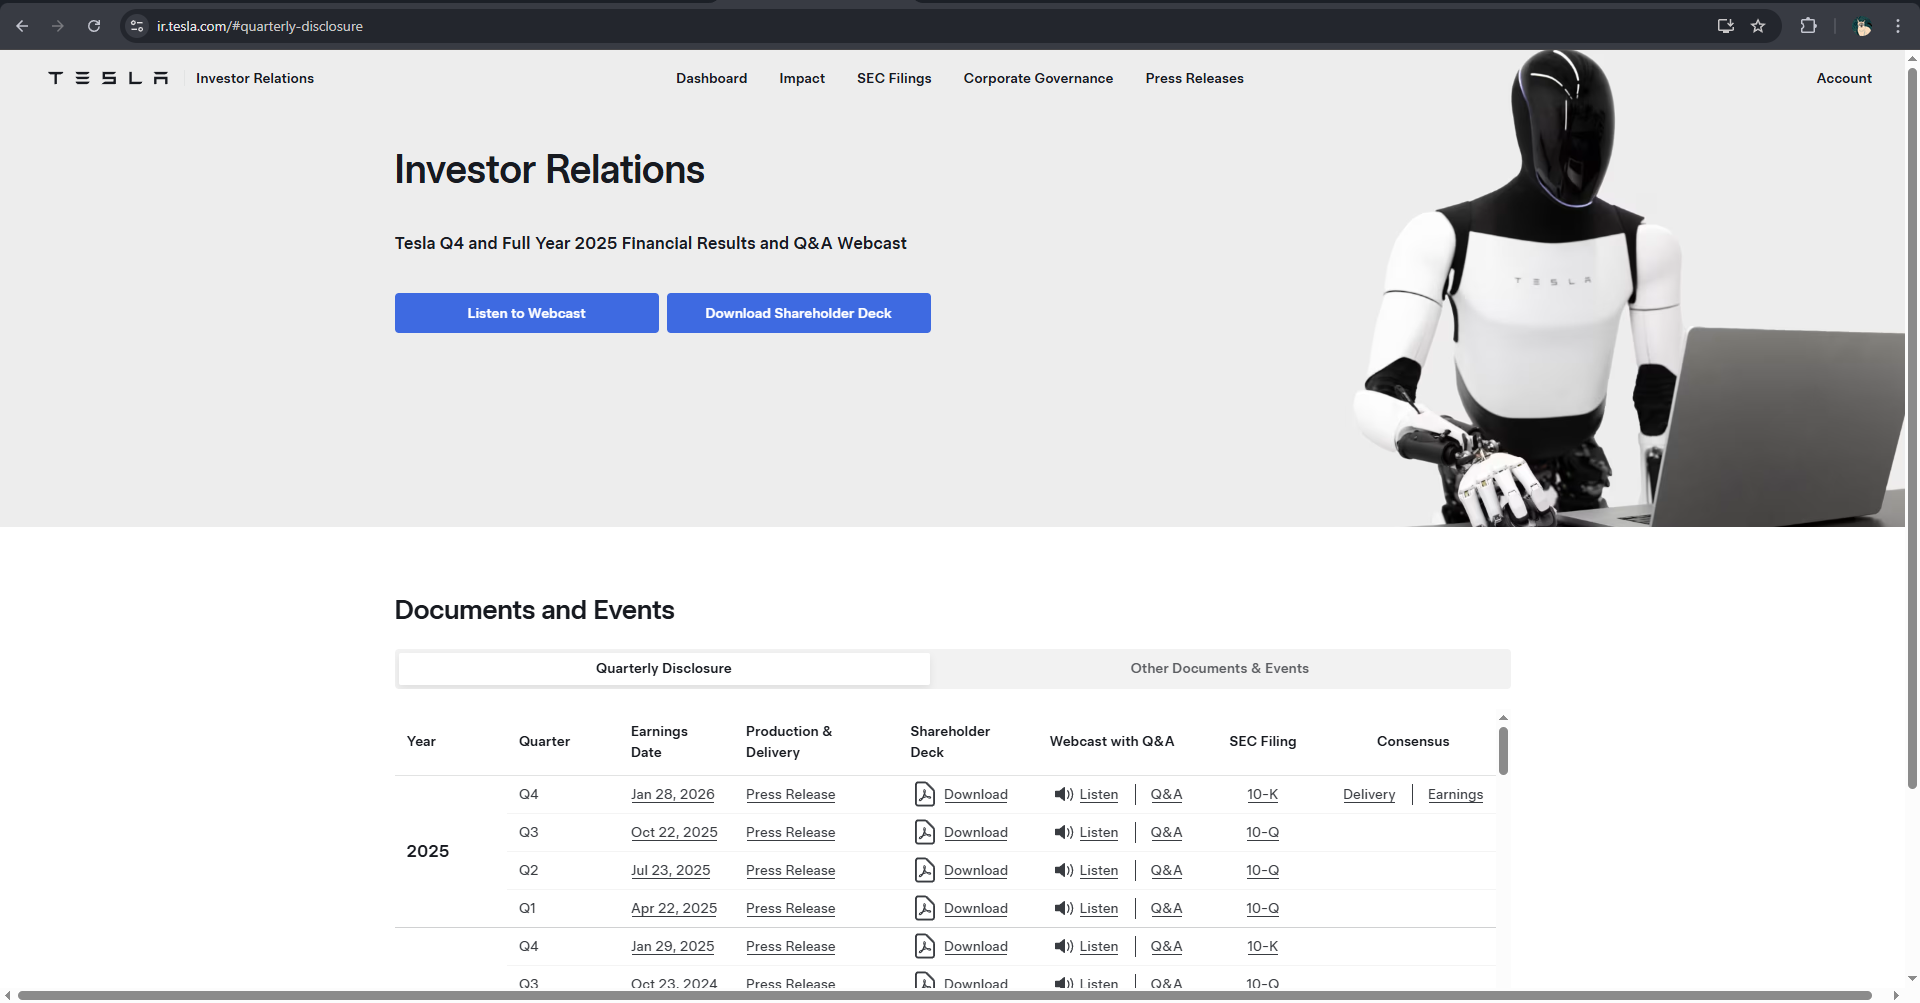The image size is (1920, 1003).
Task: Open the Q&A link in the Apr 22, 2025 row
Action: click(x=1166, y=908)
